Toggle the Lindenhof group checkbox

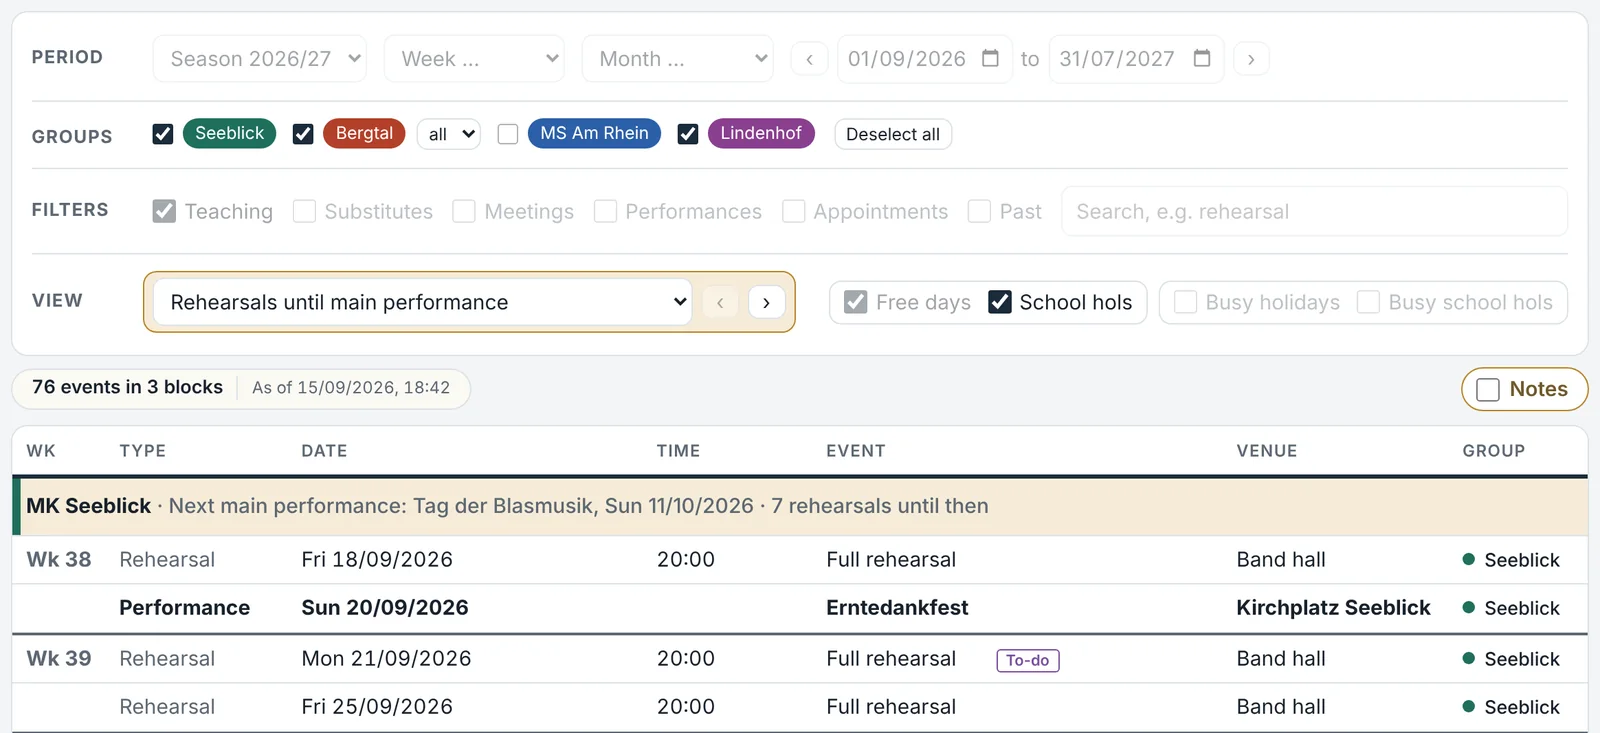688,134
